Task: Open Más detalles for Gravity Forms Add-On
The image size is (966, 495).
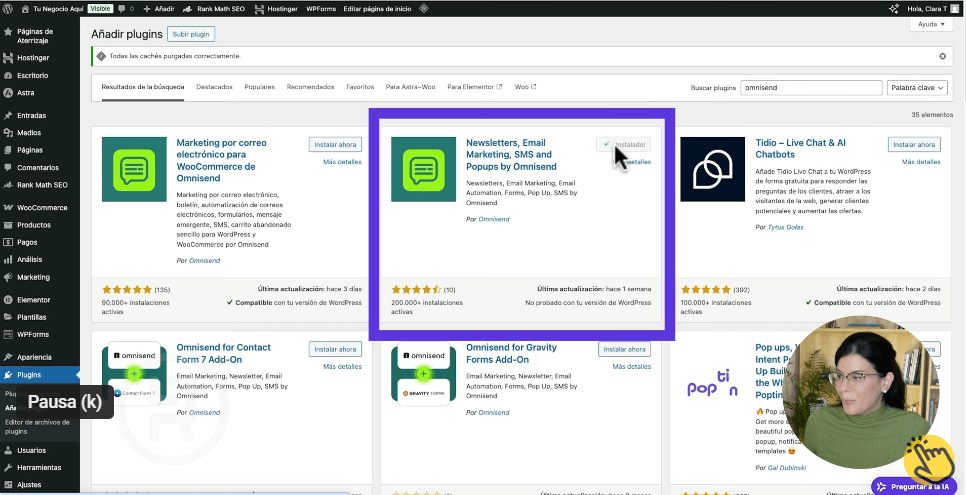Action: pos(631,366)
